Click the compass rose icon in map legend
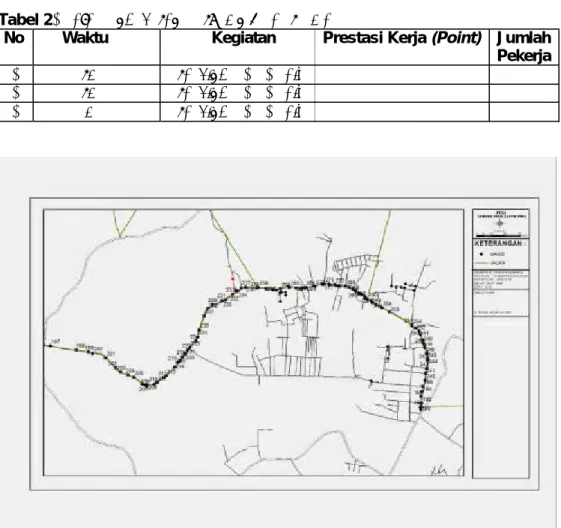This screenshot has height=528, width=561. (500, 224)
